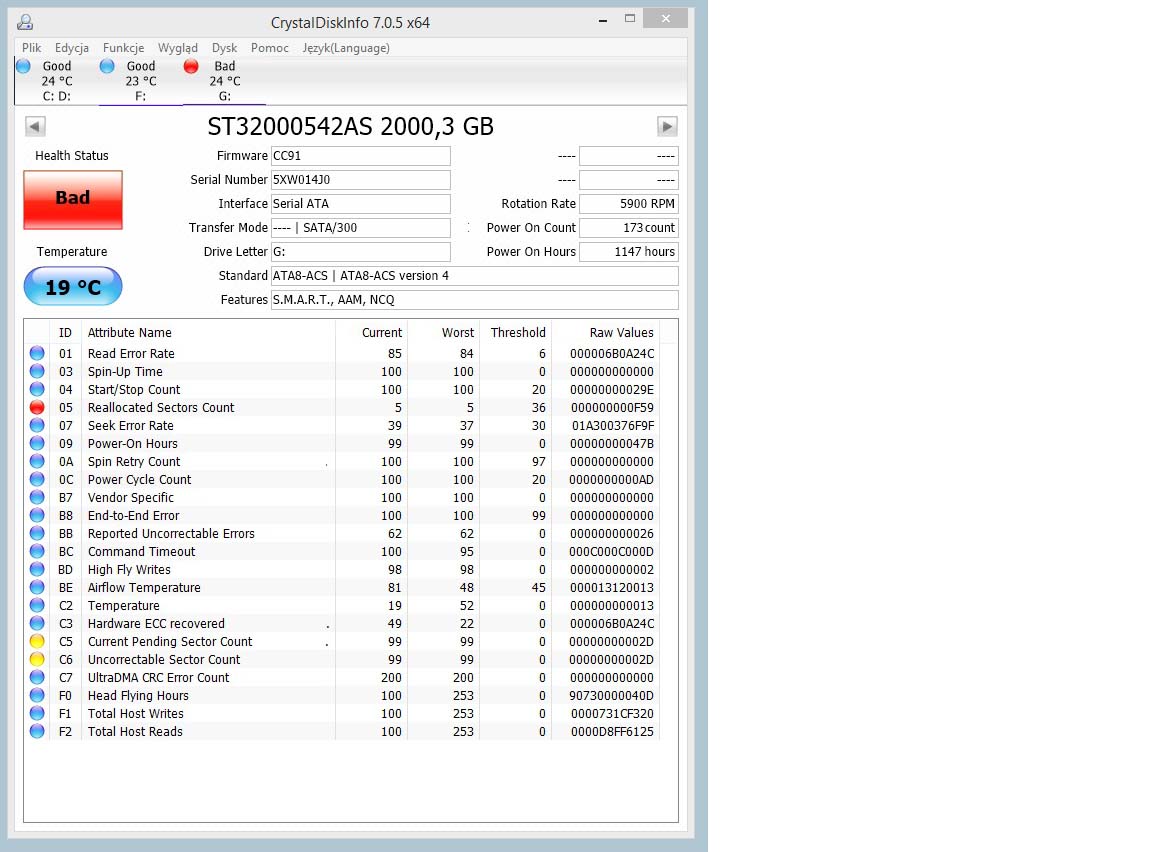Click the blue status icon for Airflow Temperature

click(37, 587)
